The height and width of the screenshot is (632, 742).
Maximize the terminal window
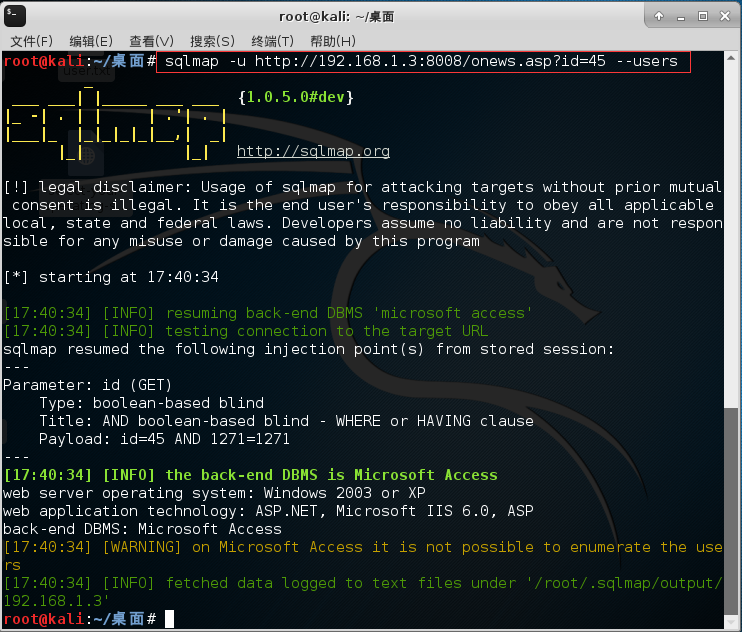[x=703, y=17]
